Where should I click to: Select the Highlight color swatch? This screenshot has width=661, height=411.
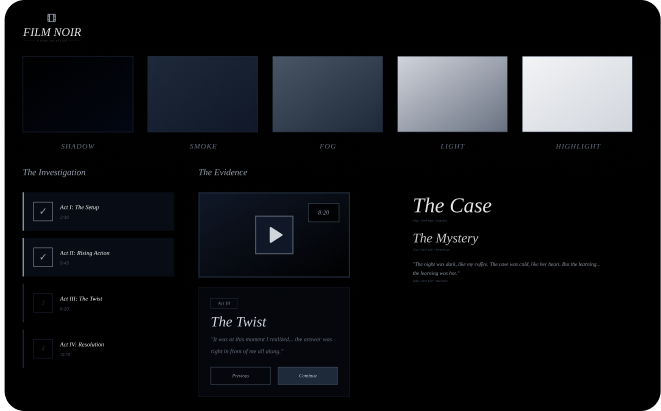point(577,94)
